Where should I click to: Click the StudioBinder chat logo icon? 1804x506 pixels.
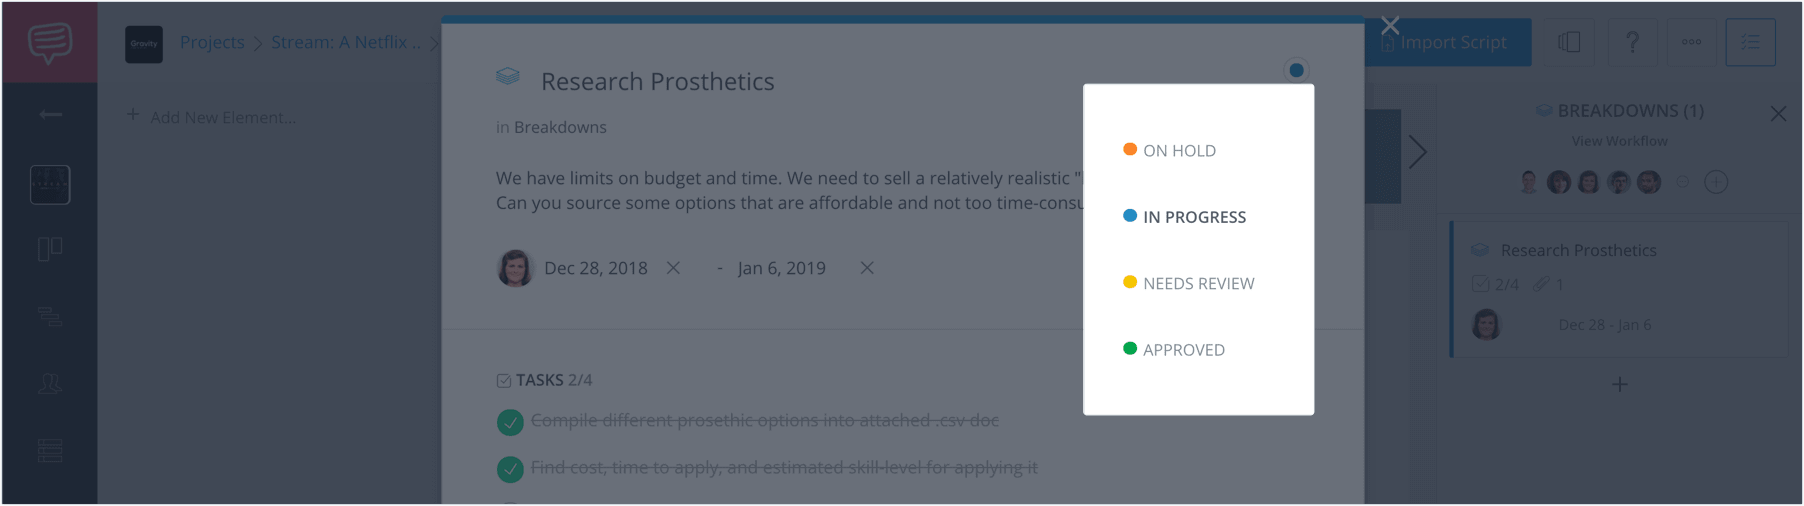click(50, 42)
